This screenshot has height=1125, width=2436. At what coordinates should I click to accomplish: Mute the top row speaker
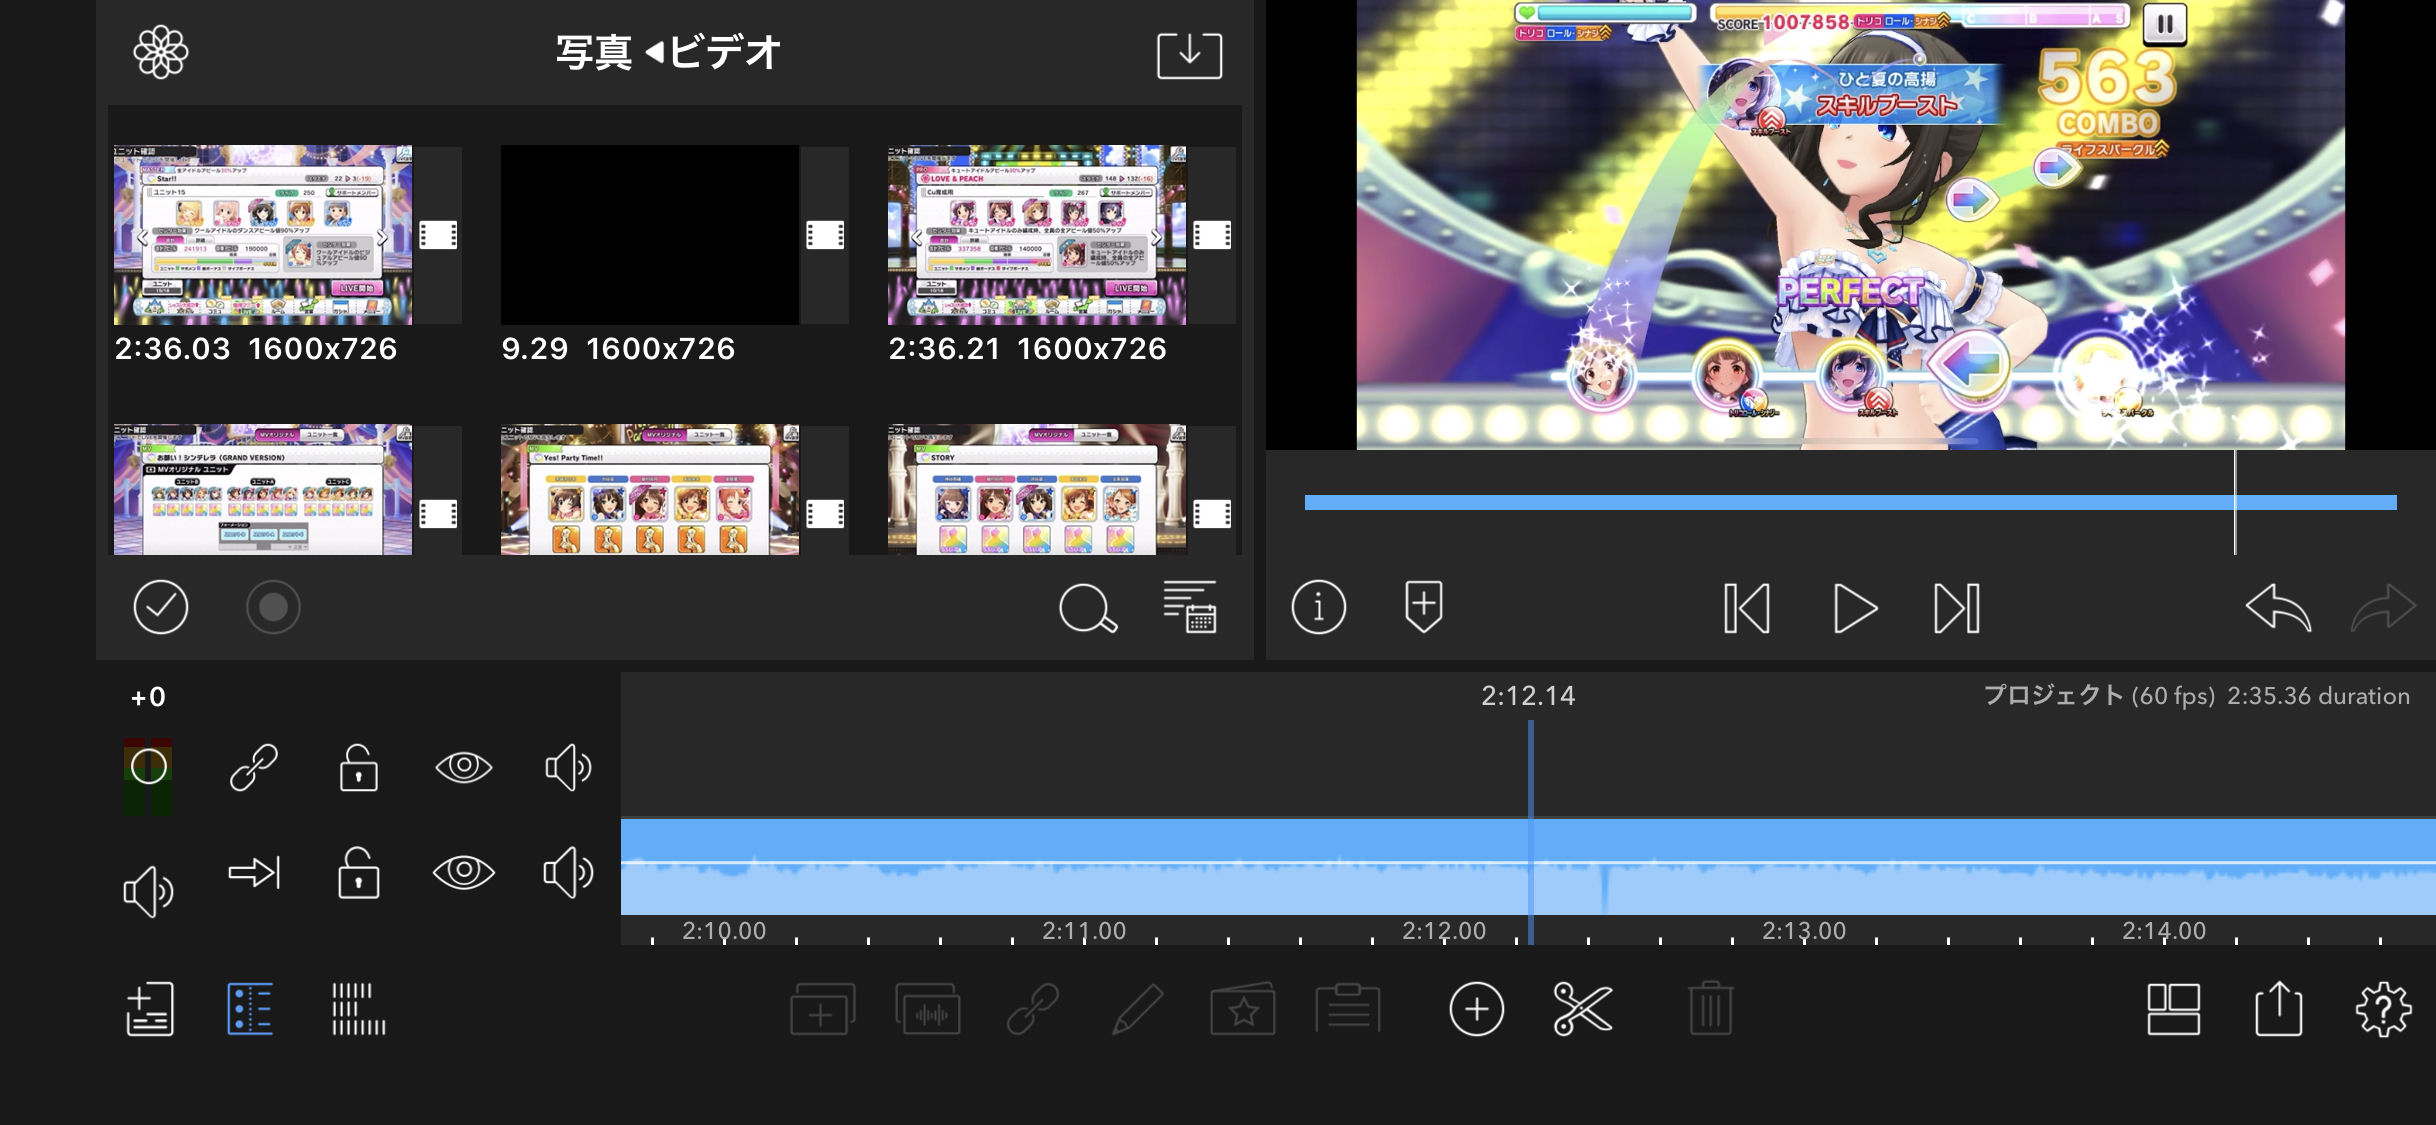[x=567, y=767]
